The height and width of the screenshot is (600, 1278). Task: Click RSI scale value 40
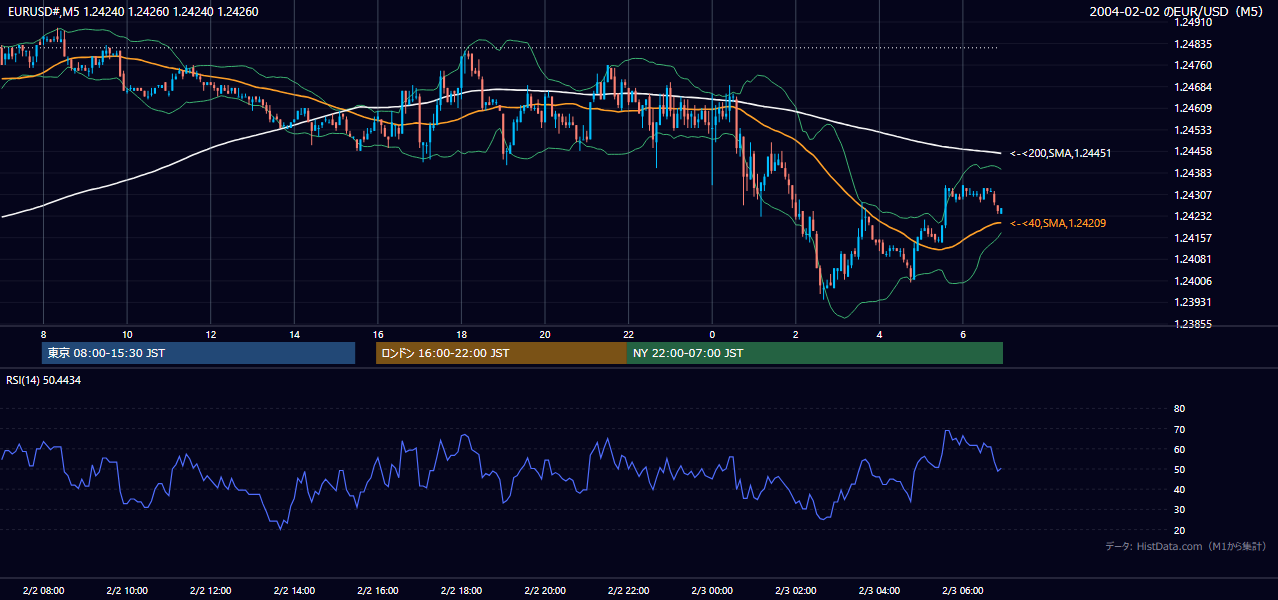point(1179,489)
